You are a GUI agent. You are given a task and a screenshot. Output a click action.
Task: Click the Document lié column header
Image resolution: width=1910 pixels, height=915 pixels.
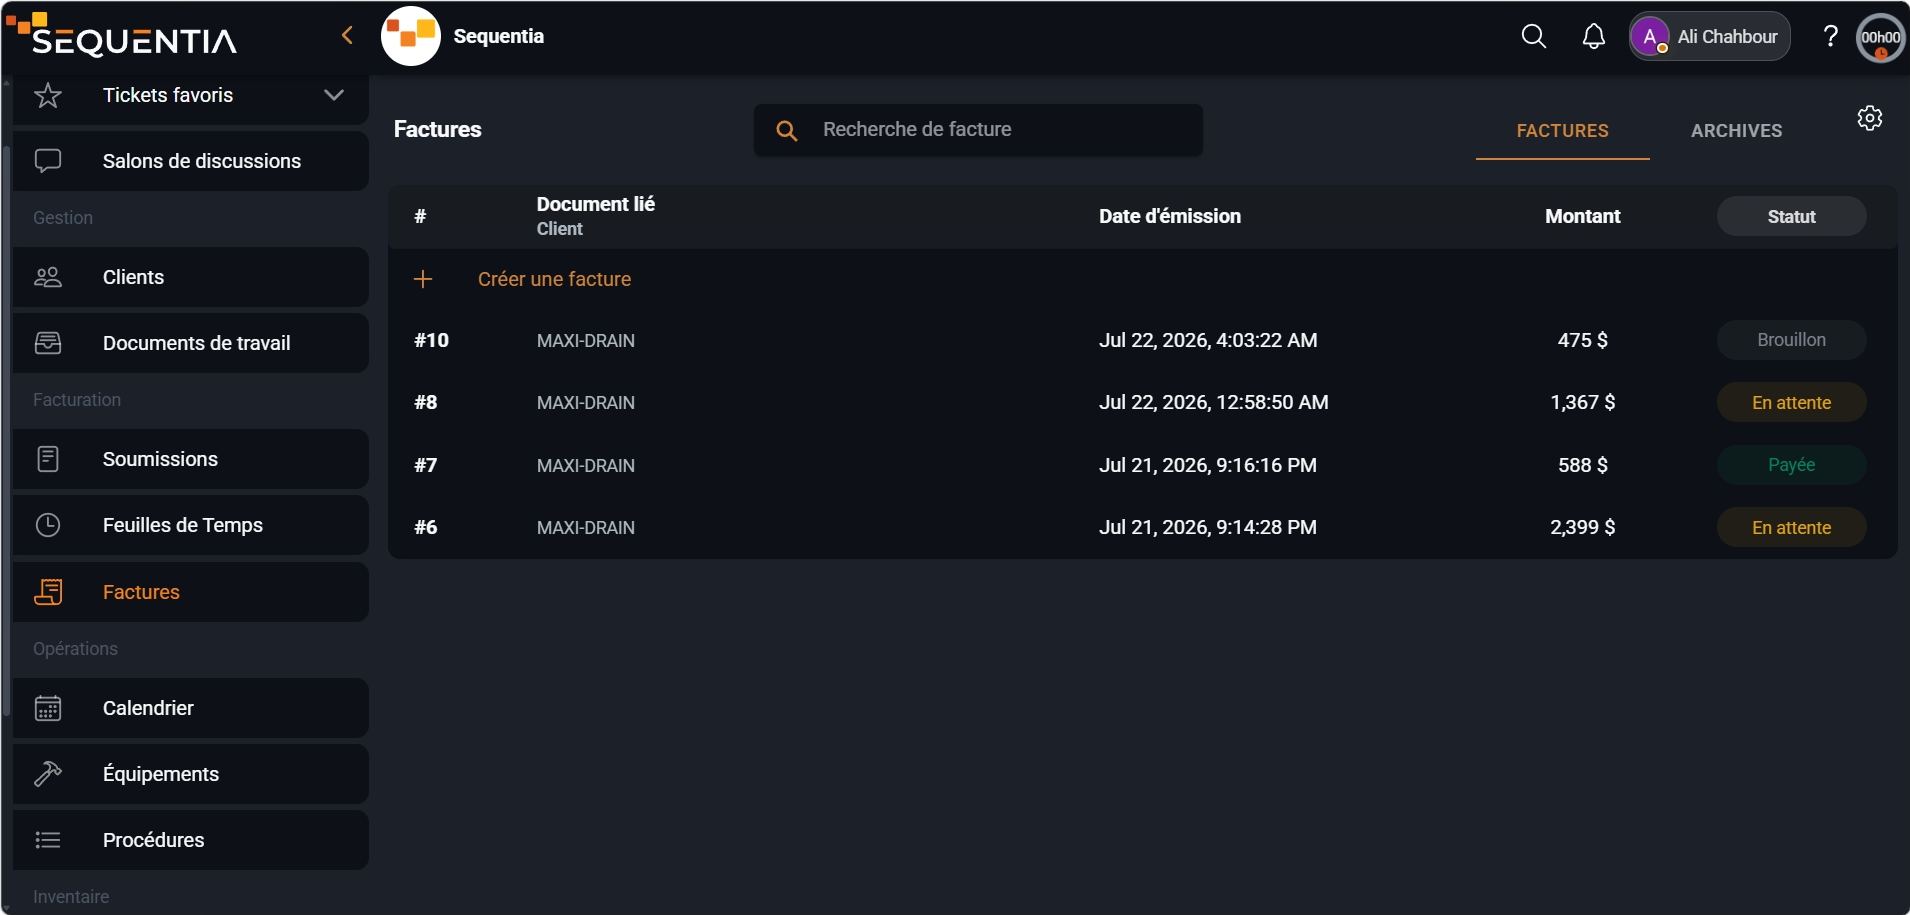coord(595,204)
